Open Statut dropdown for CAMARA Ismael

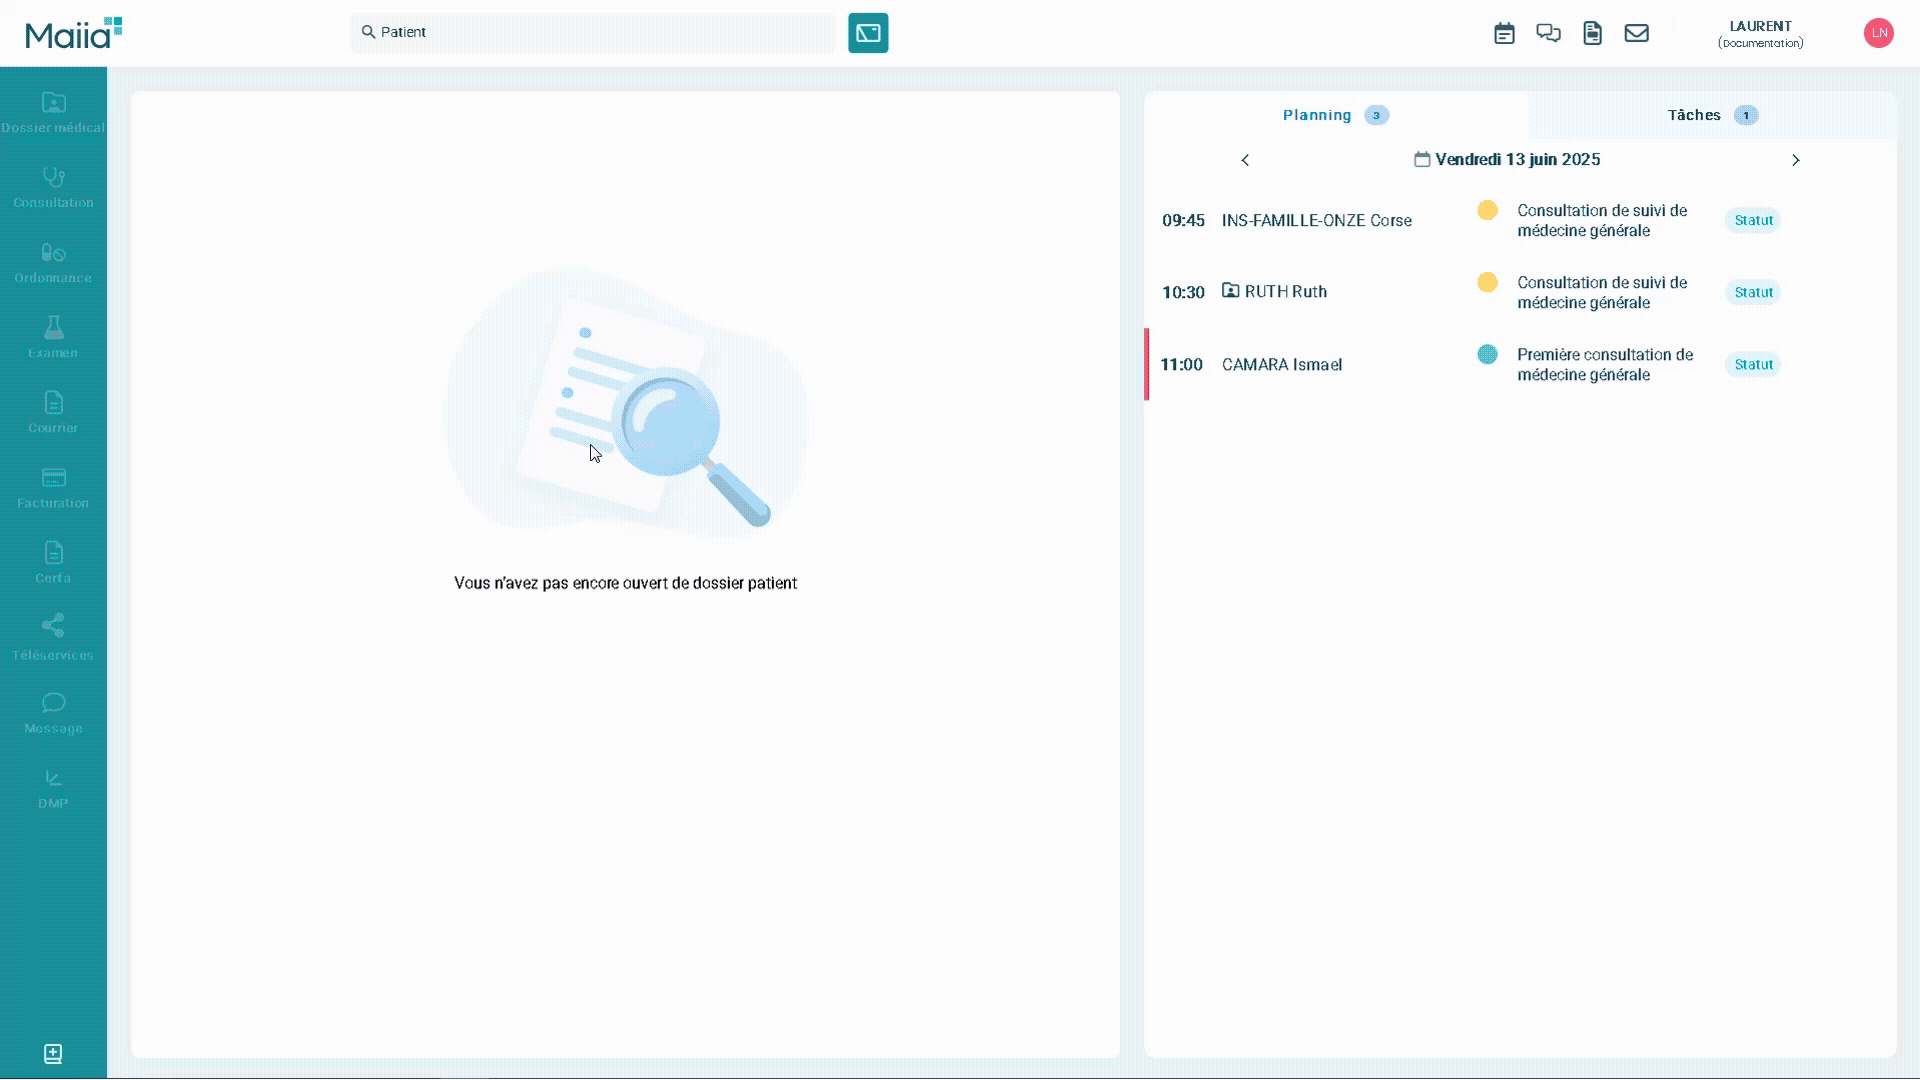(x=1753, y=364)
